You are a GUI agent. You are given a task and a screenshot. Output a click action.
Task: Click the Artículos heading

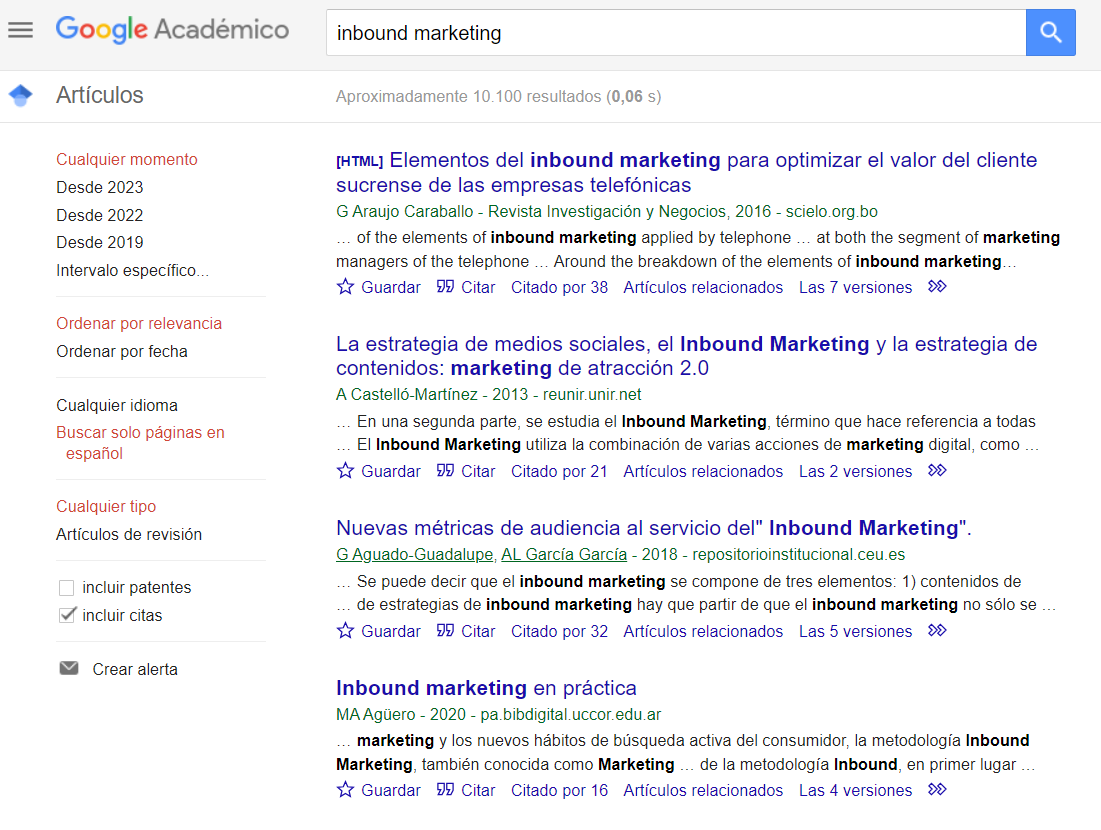100,95
